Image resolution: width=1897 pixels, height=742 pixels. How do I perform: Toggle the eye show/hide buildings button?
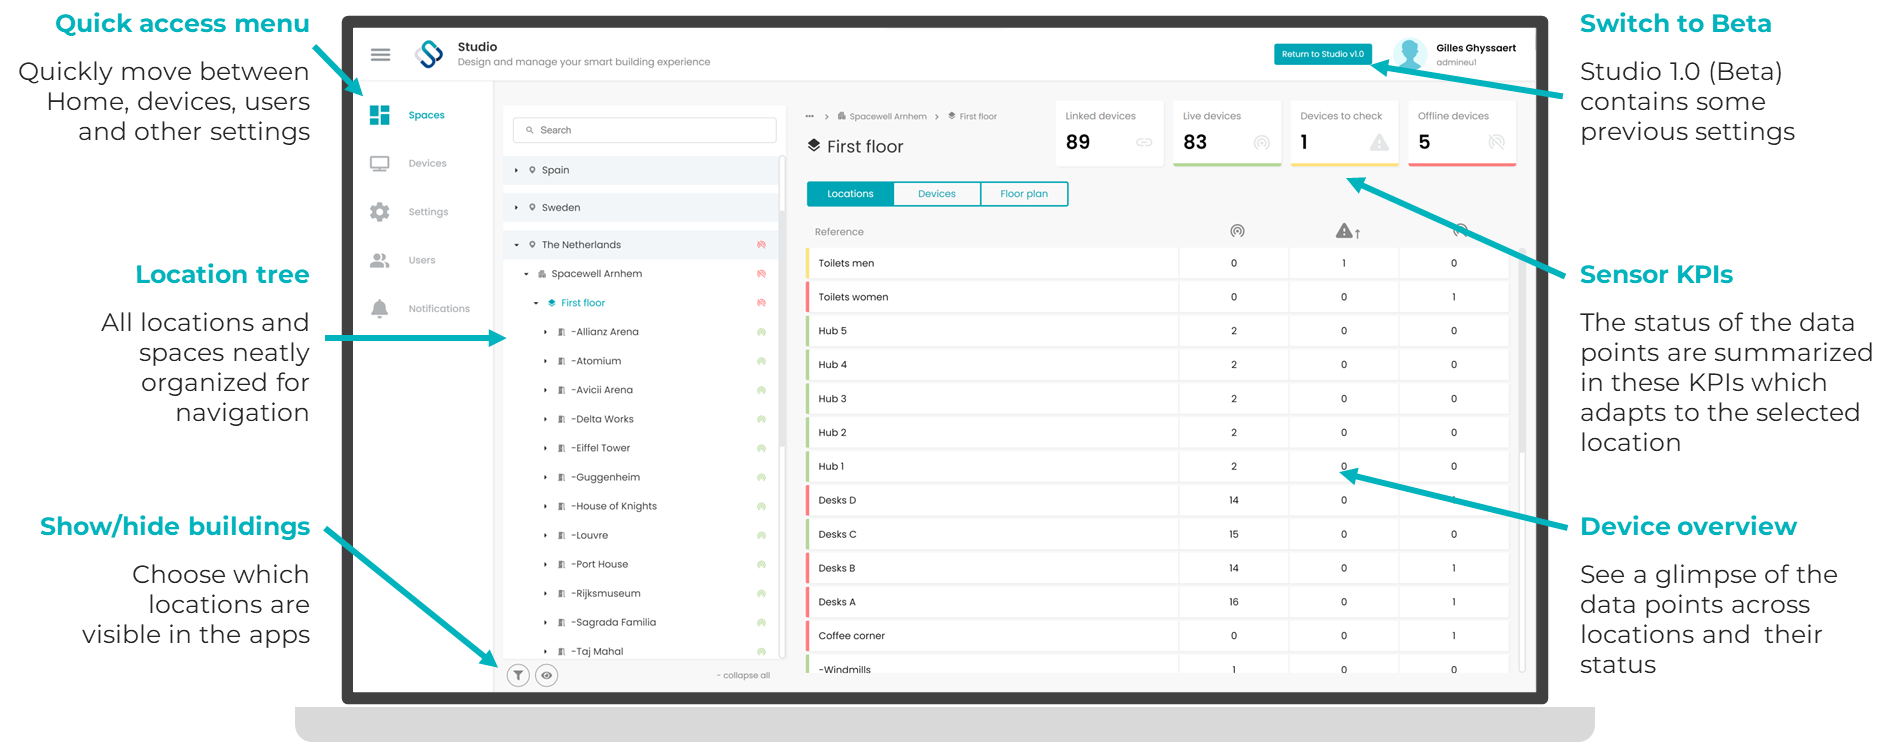547,675
